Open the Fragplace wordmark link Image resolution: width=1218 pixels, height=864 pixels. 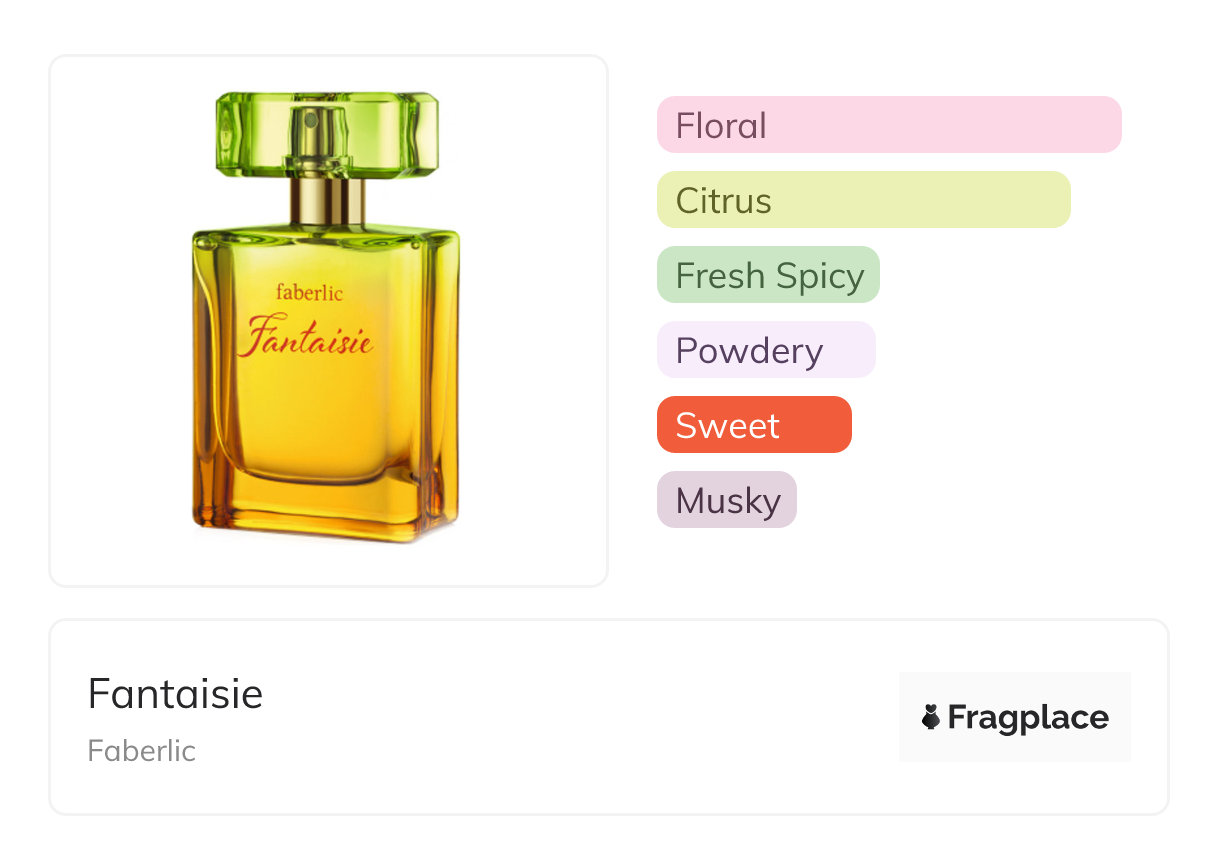pyautogui.click(x=1028, y=717)
